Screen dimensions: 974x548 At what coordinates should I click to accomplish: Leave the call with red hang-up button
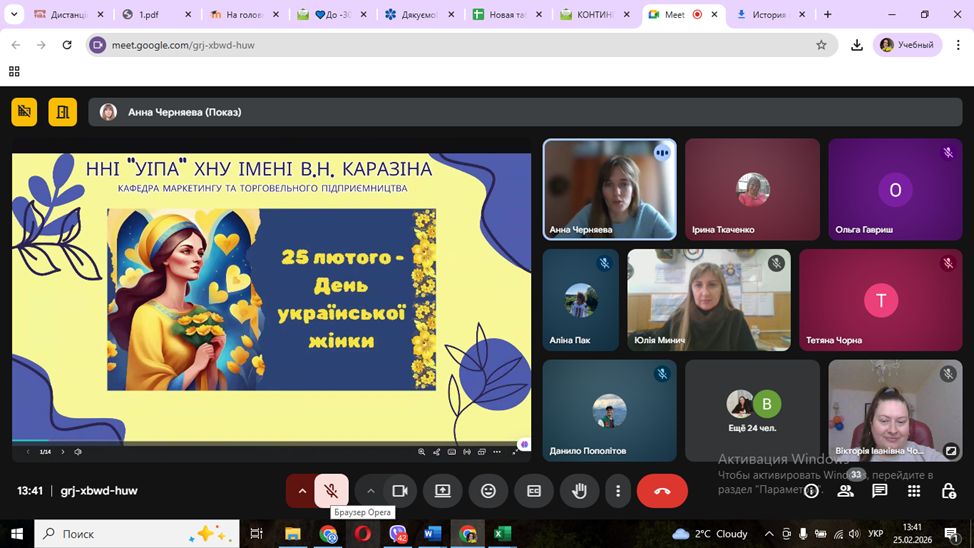(x=661, y=491)
